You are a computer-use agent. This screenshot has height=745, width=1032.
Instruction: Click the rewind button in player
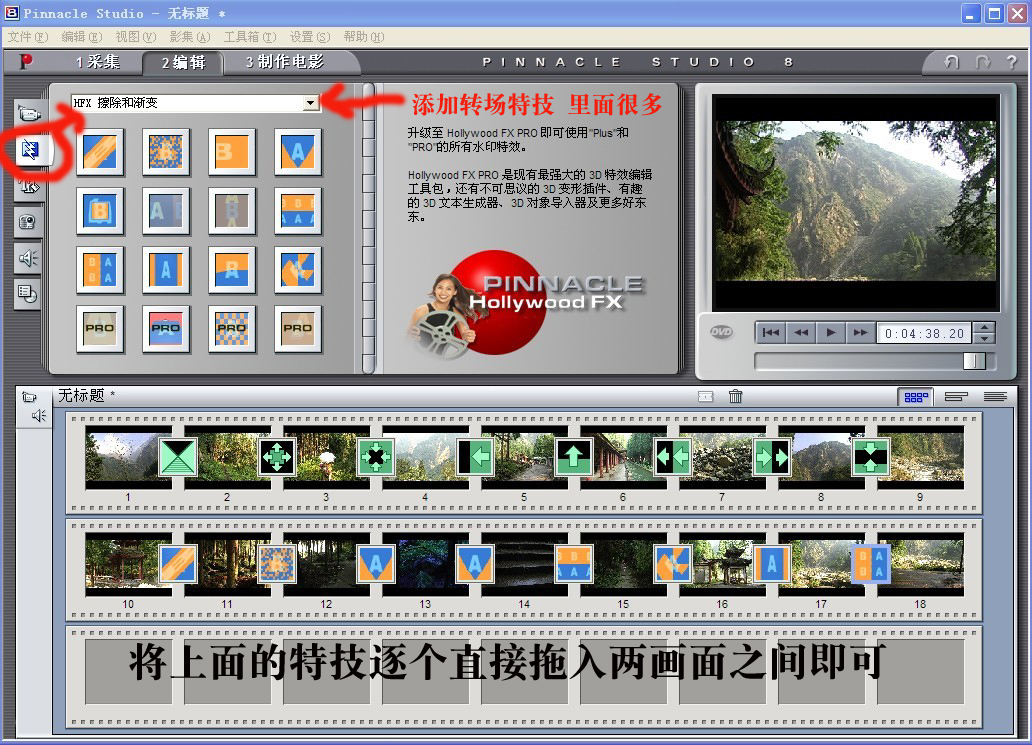(801, 332)
